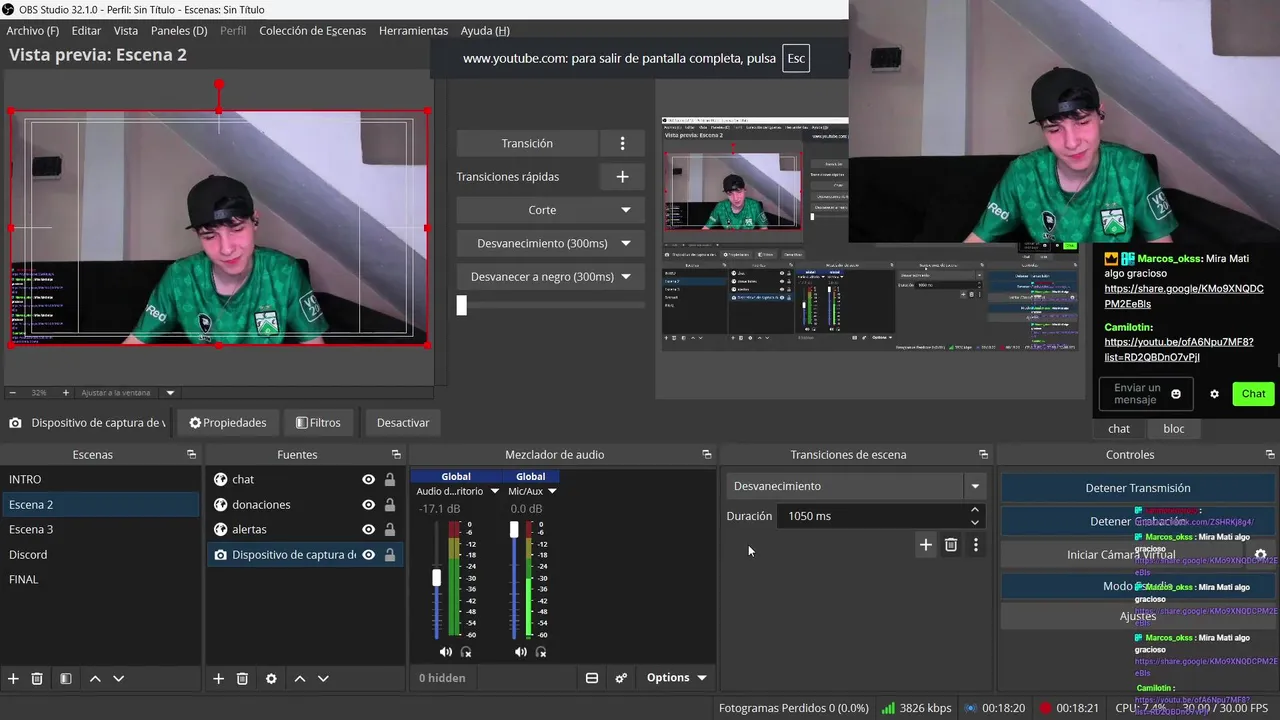The width and height of the screenshot is (1280, 720).
Task: Open the Paneles menu
Action: pos(179,31)
